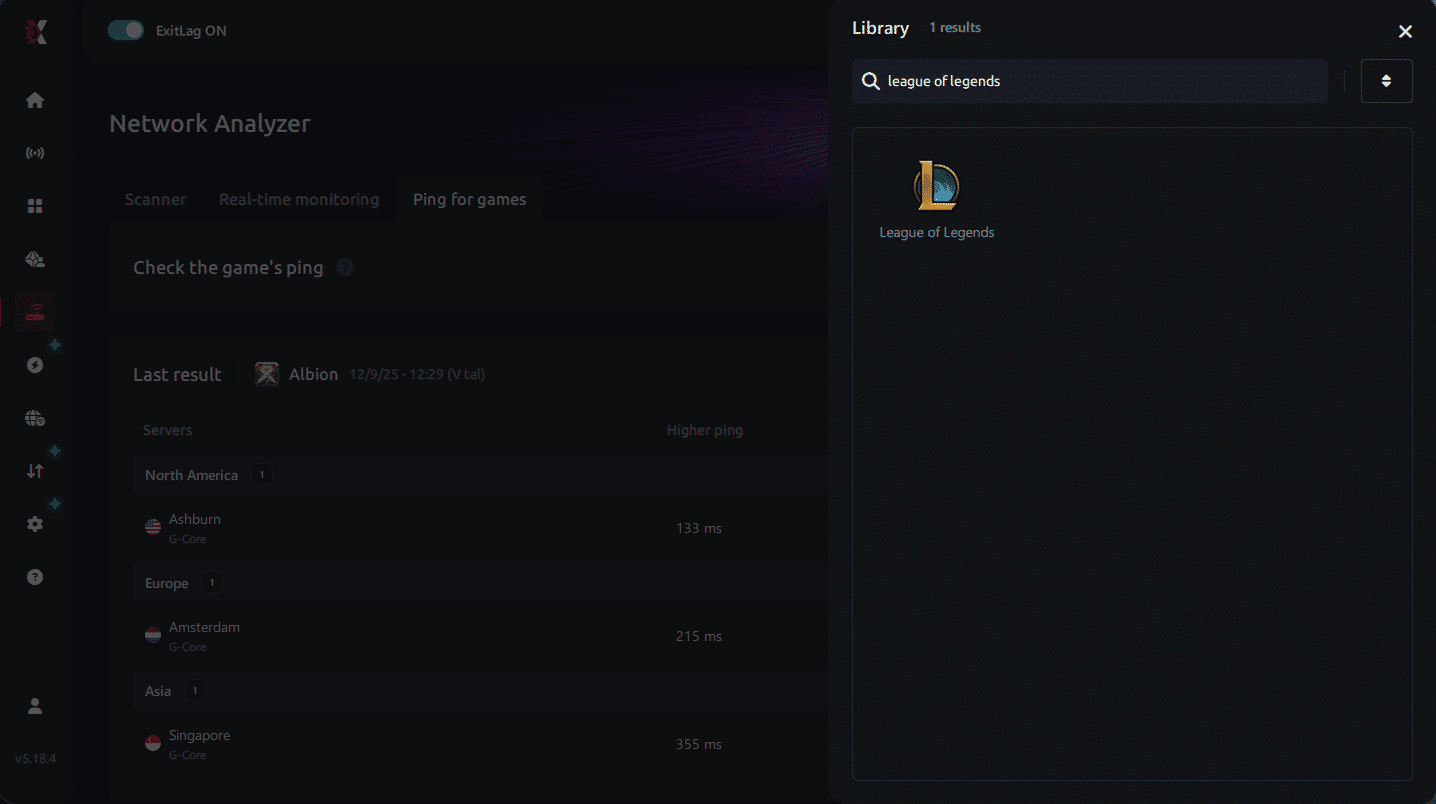Click the v5.18.4 version label
Viewport: 1436px width, 804px height.
[35, 758]
